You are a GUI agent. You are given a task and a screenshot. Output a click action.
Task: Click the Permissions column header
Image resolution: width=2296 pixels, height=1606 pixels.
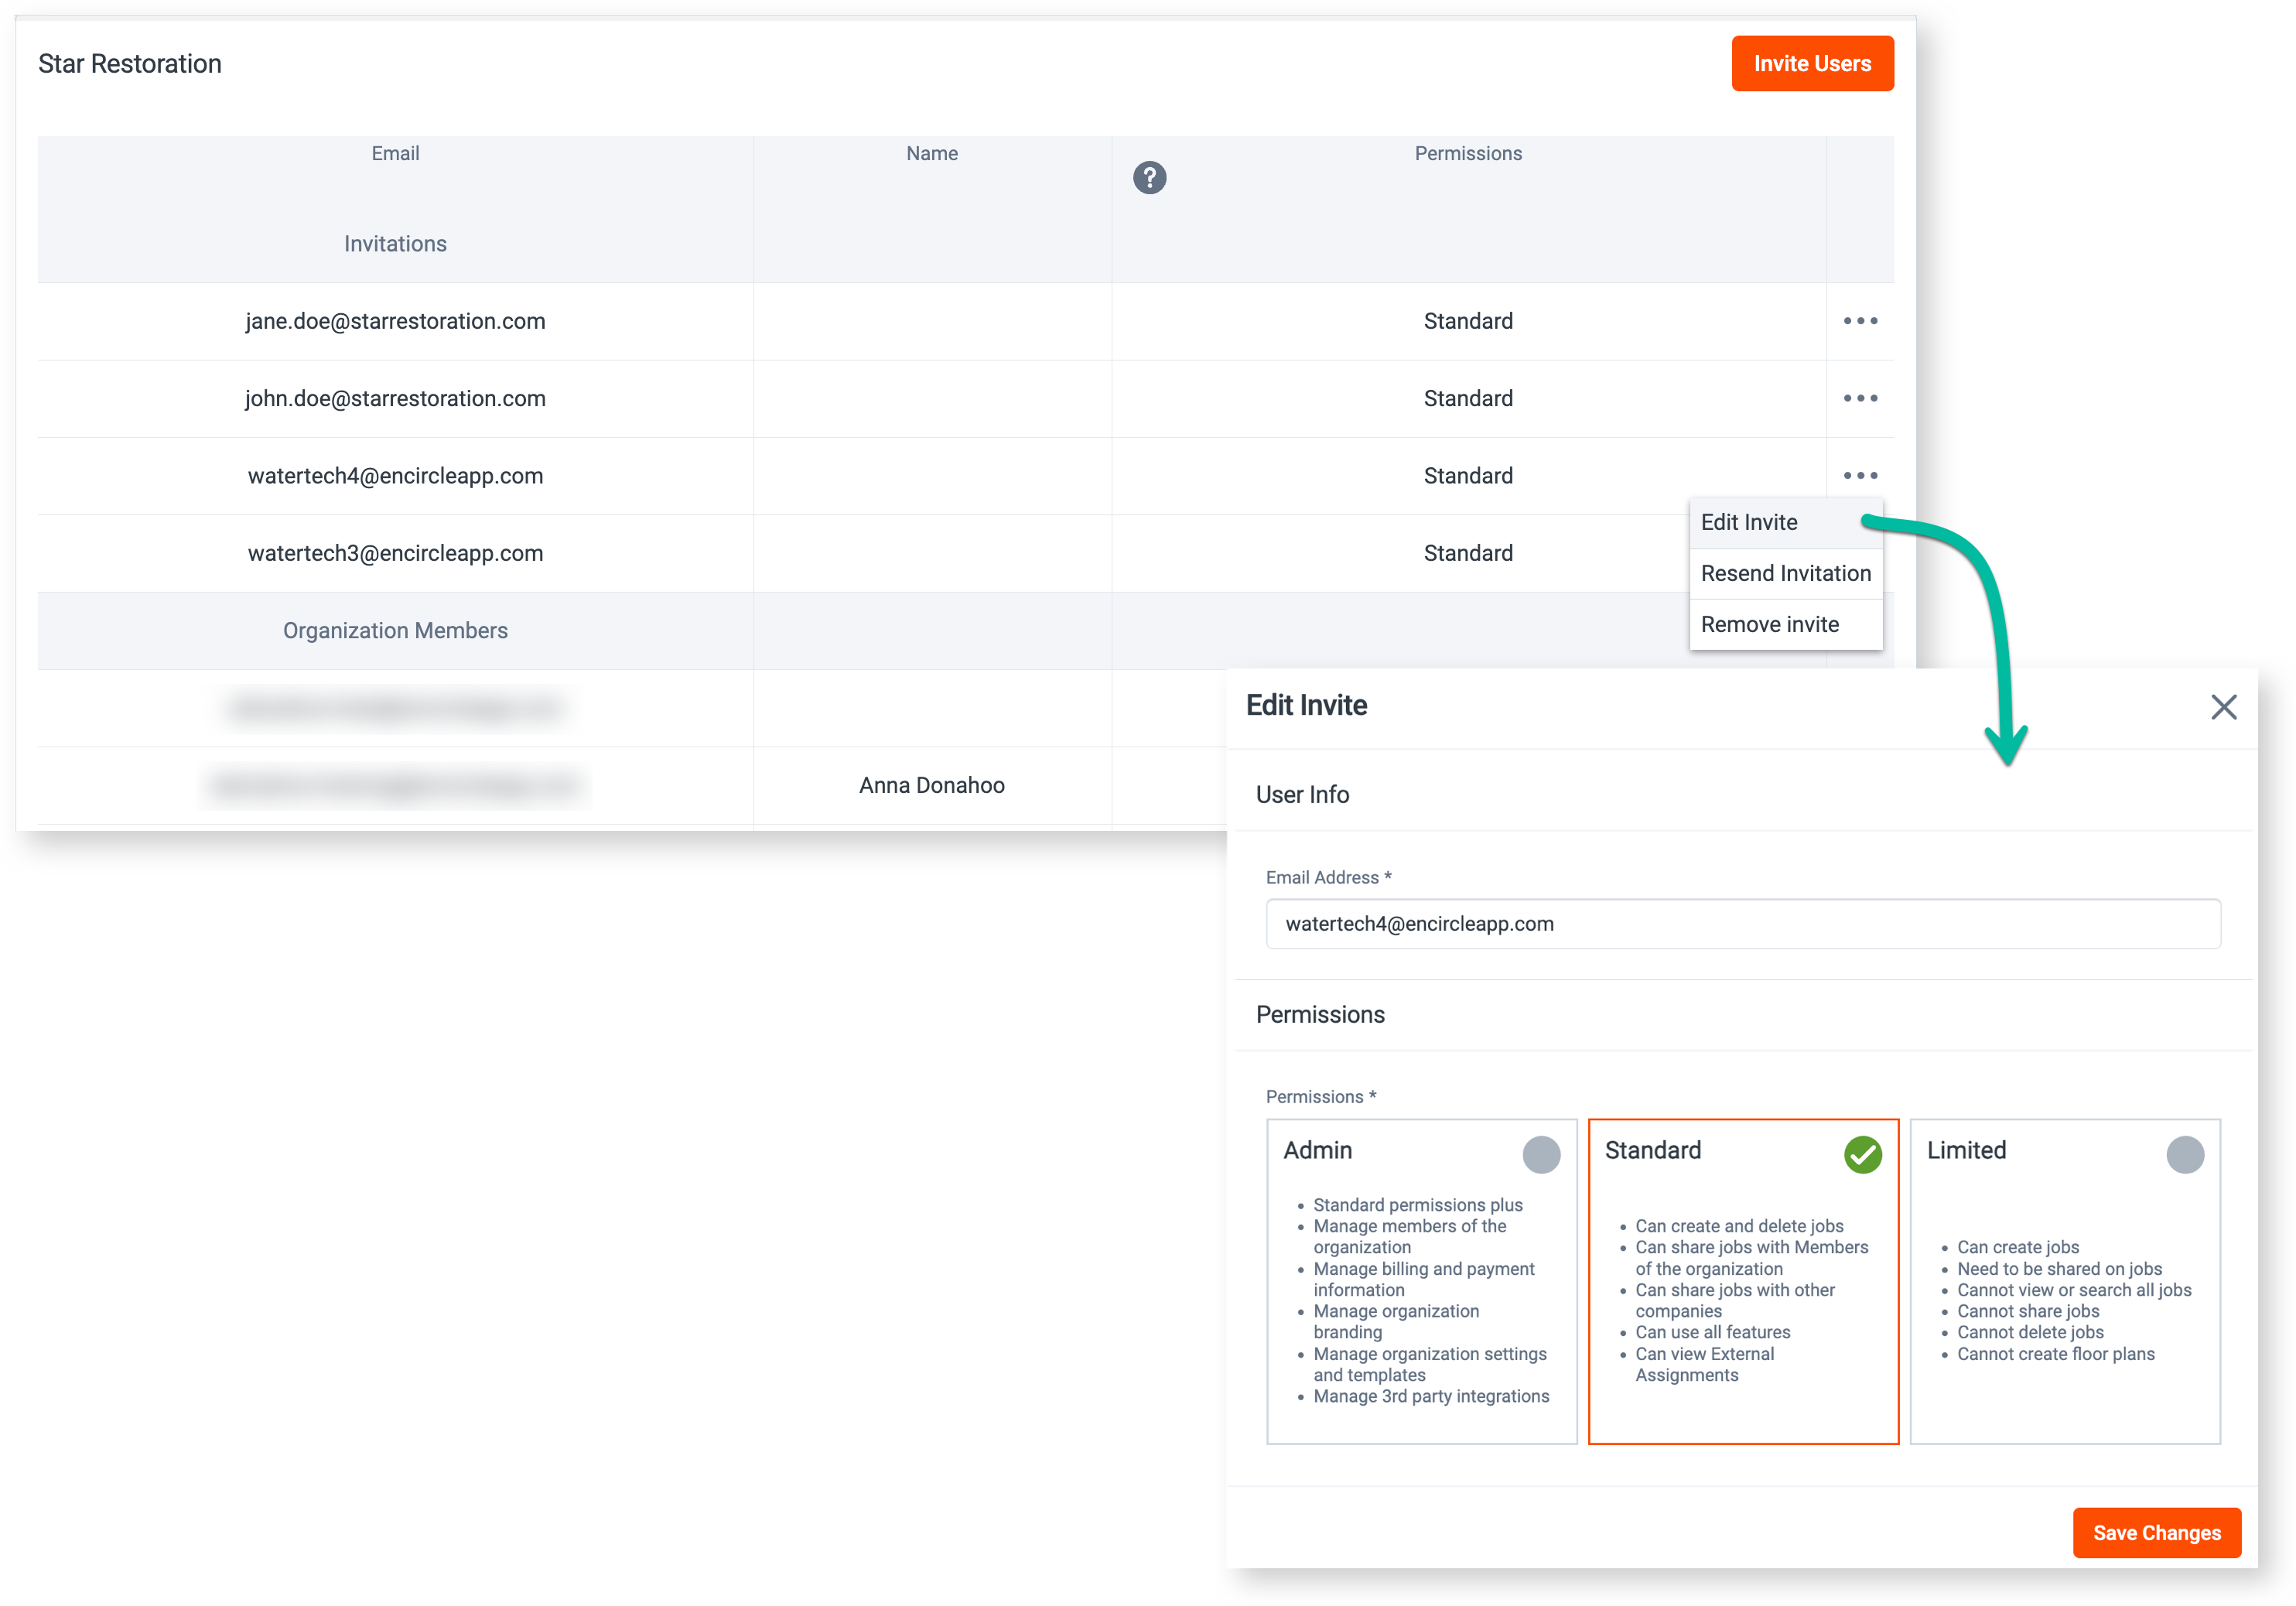coord(1467,153)
